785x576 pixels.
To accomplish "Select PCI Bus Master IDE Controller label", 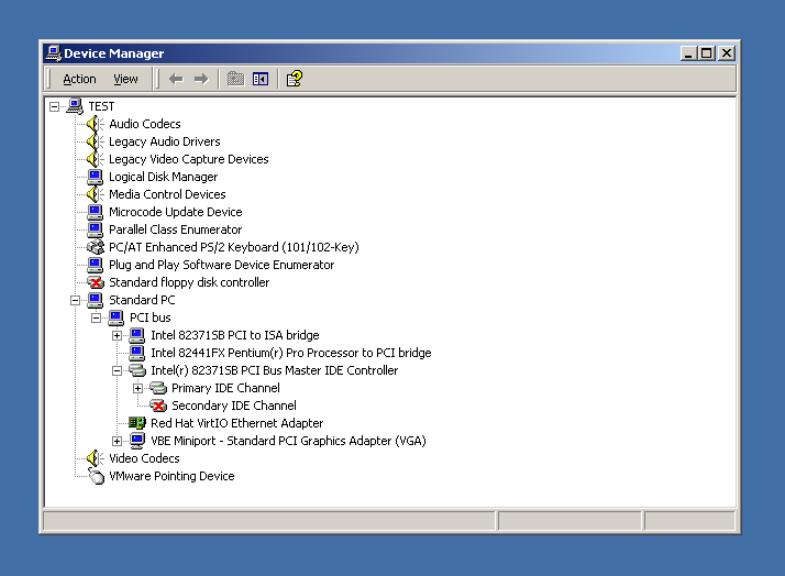I will 274,370.
